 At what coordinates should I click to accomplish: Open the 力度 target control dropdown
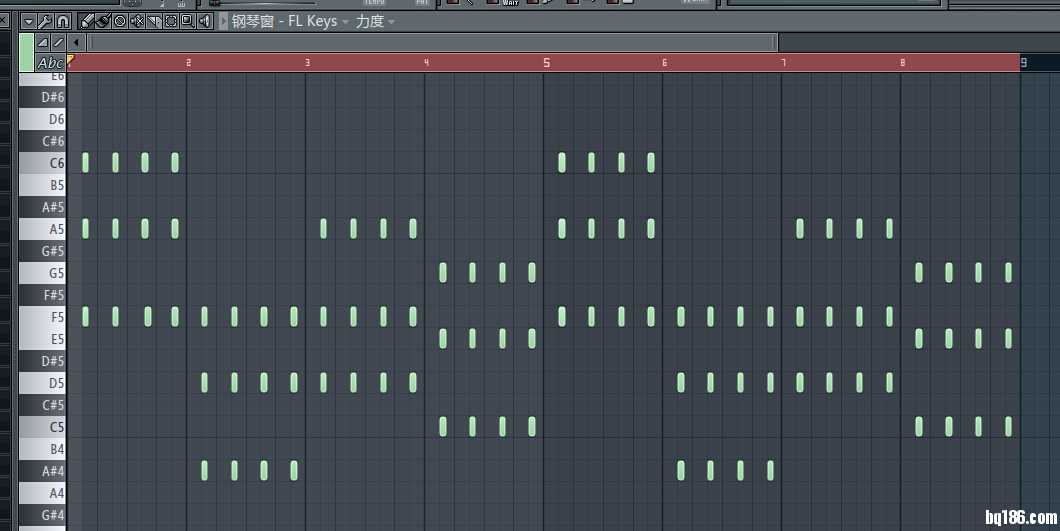click(x=391, y=21)
